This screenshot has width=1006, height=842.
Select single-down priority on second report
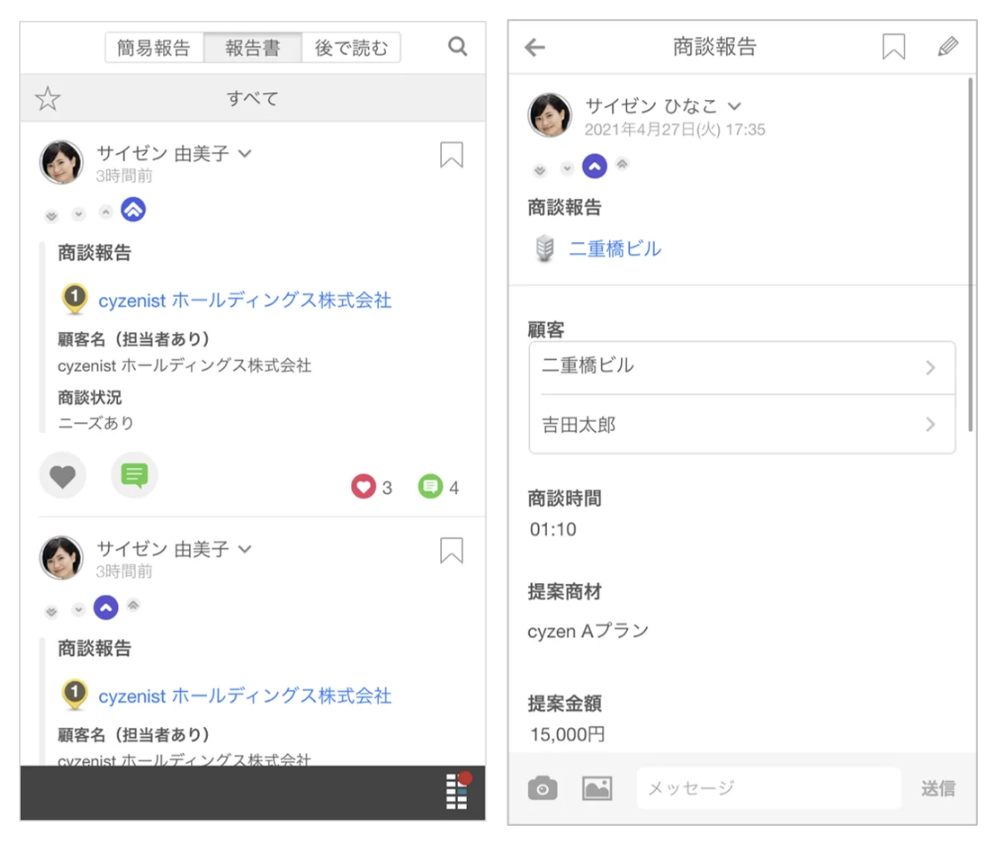pos(78,609)
